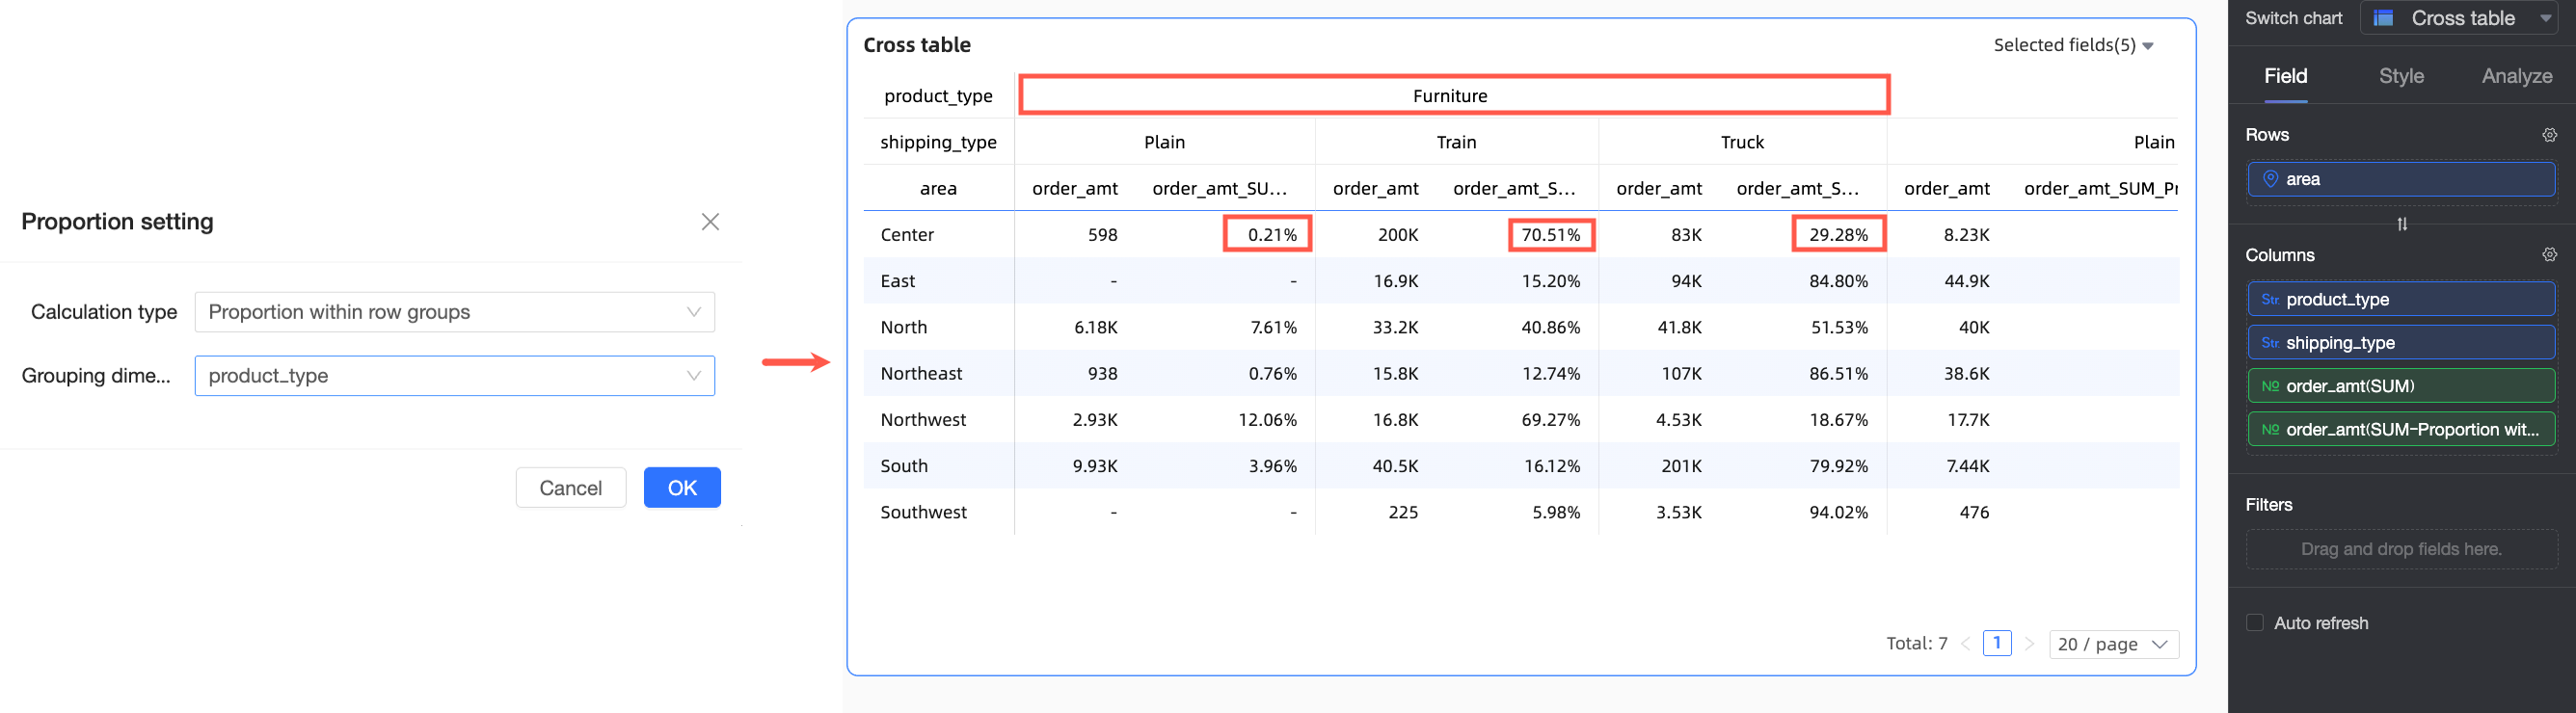
Task: Click the Cross table chart type icon
Action: [x=2384, y=18]
